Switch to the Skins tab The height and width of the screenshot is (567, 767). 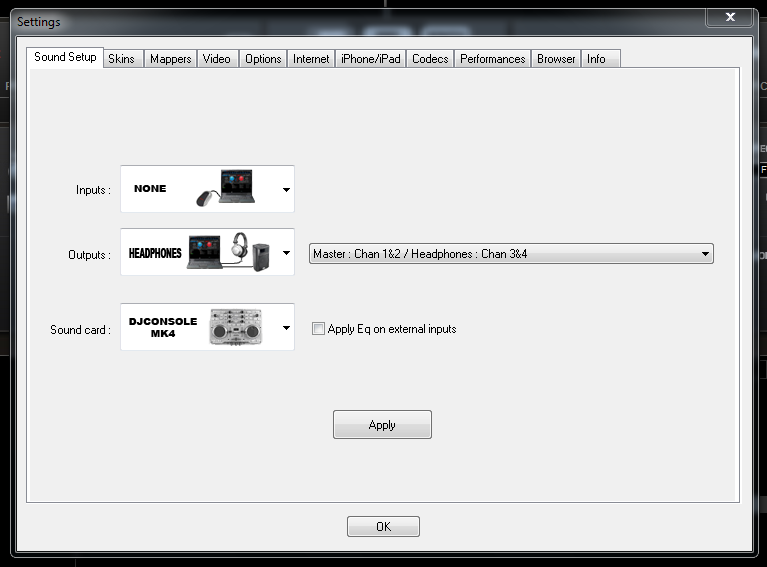[121, 59]
